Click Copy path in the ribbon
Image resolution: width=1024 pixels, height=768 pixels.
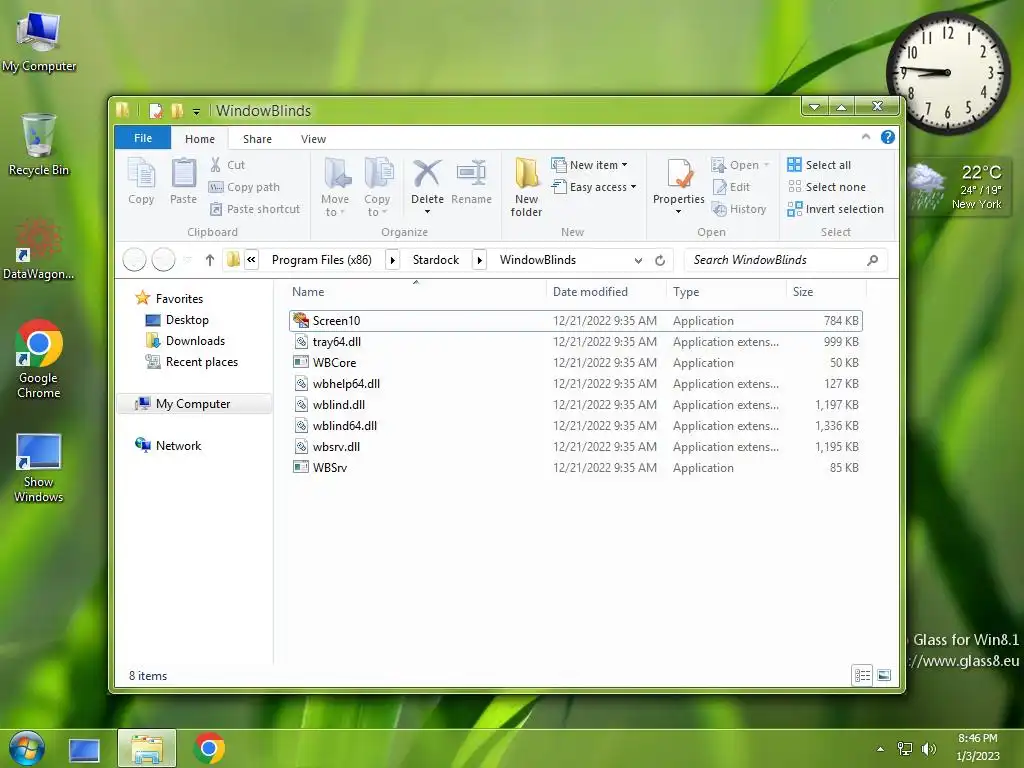(244, 187)
